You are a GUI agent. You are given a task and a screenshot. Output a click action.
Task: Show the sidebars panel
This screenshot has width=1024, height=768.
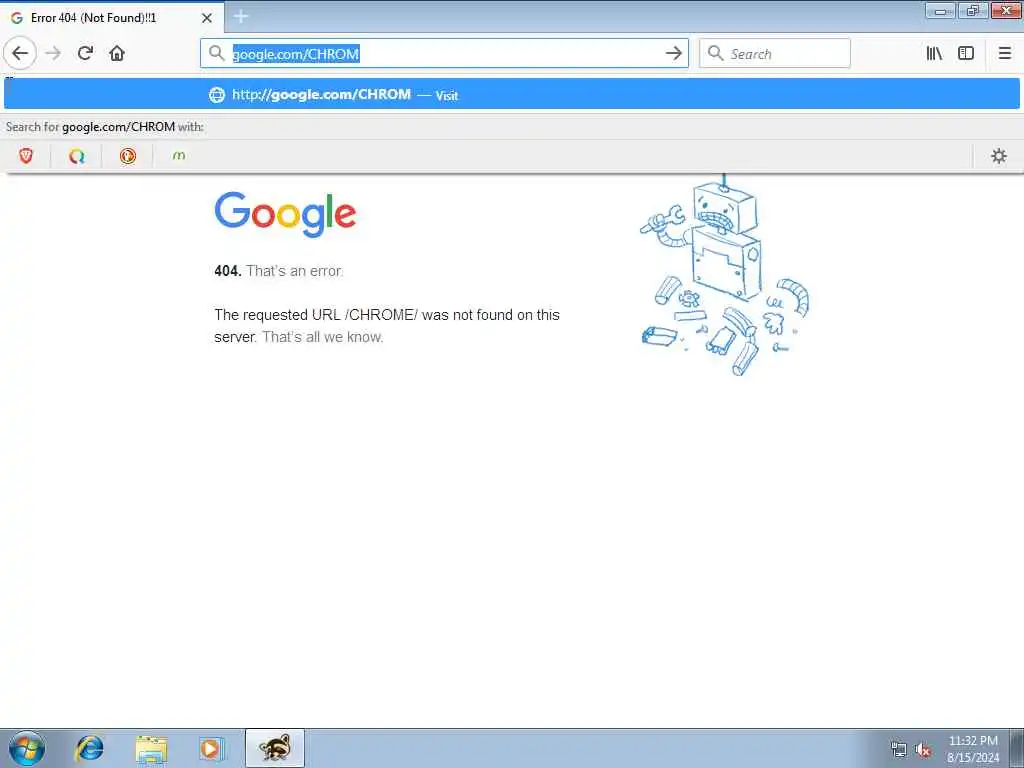pyautogui.click(x=966, y=53)
